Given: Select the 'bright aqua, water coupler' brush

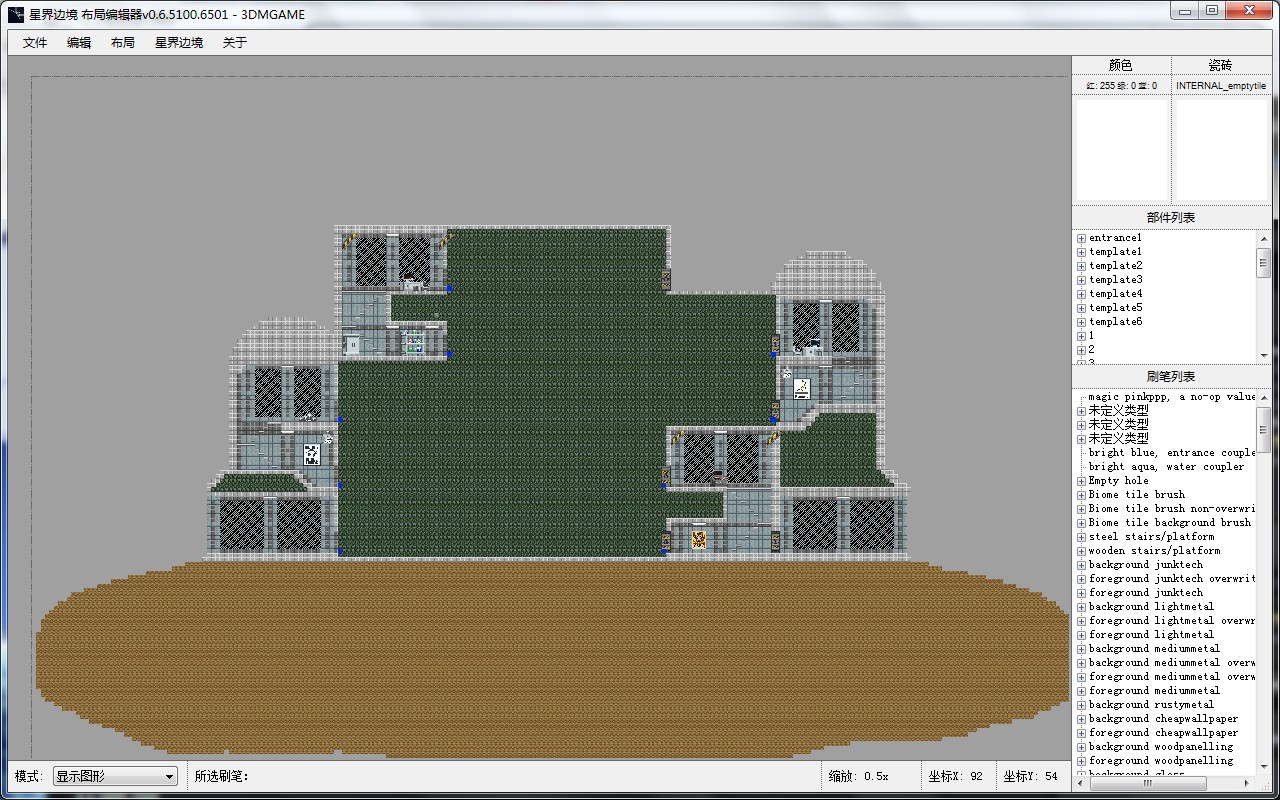Looking at the screenshot, I should tap(1167, 467).
